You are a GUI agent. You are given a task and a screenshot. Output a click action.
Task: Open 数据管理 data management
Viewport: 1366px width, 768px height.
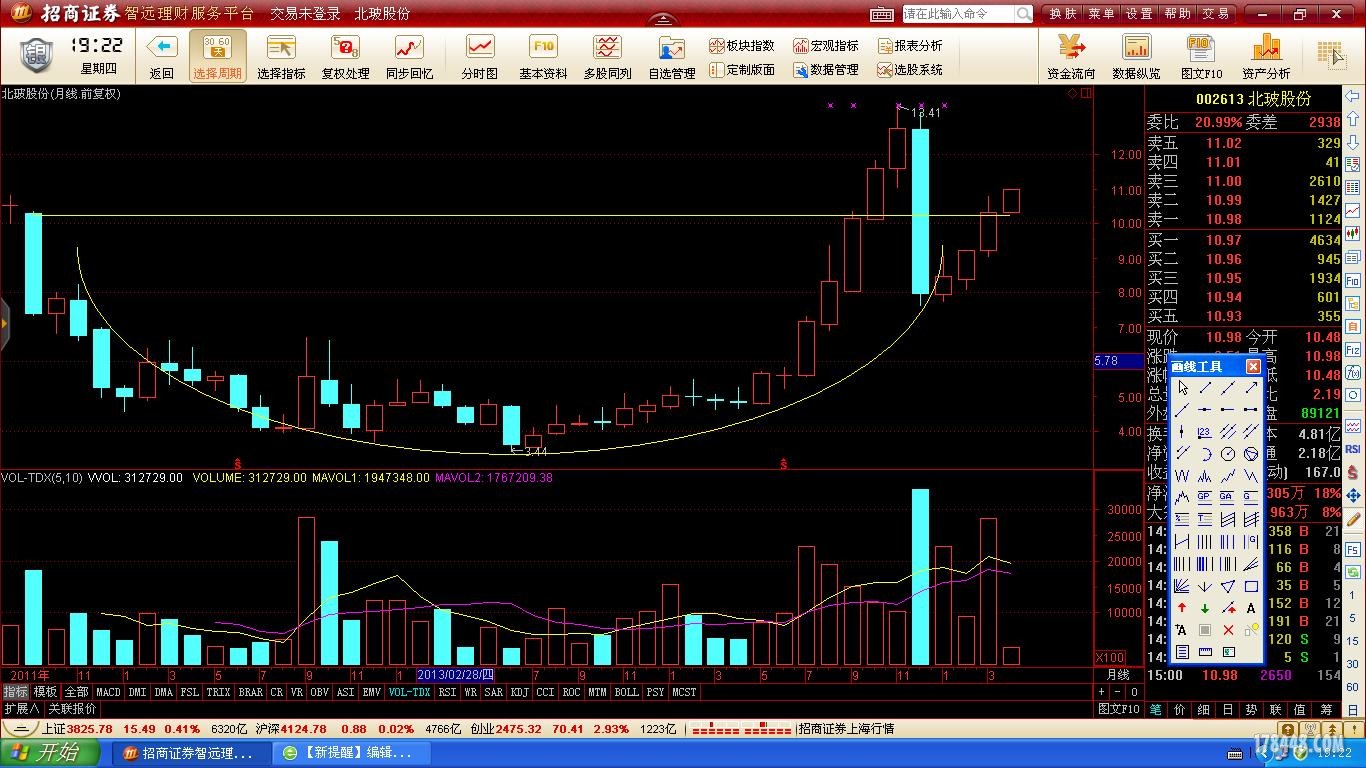point(825,70)
